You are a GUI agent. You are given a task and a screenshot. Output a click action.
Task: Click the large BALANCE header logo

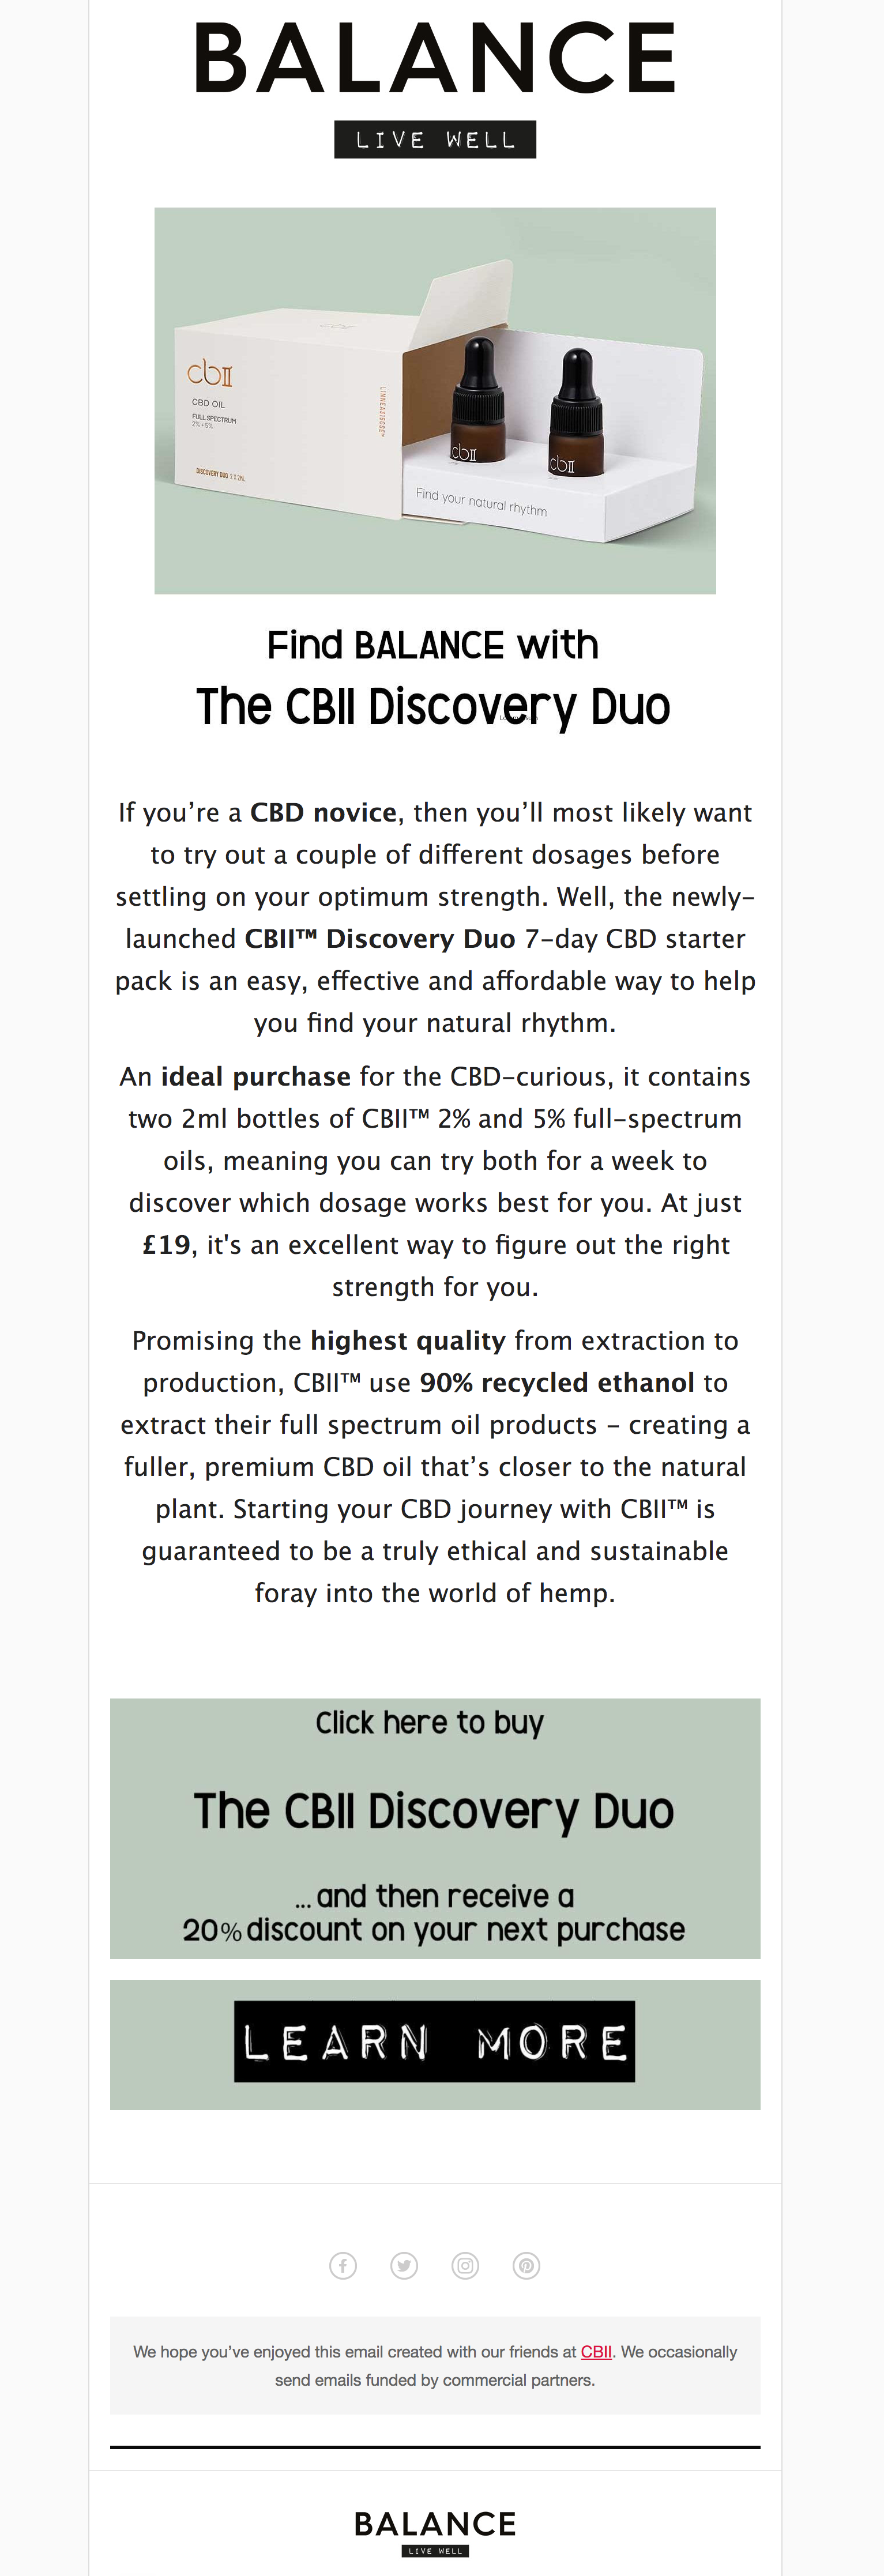tap(435, 59)
